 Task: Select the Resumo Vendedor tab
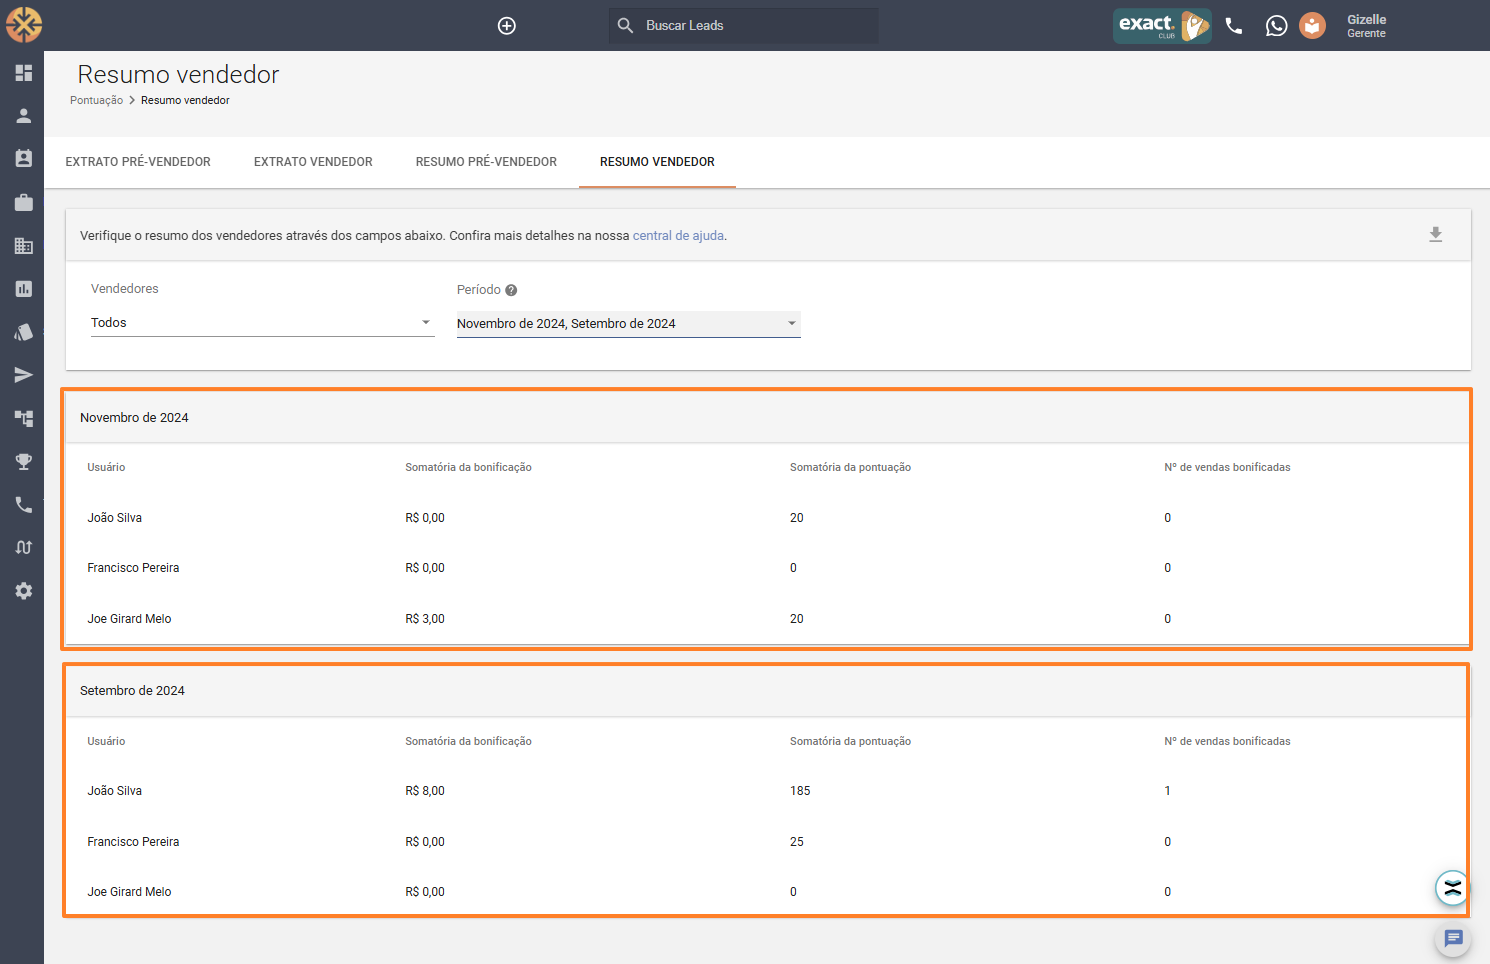click(657, 162)
